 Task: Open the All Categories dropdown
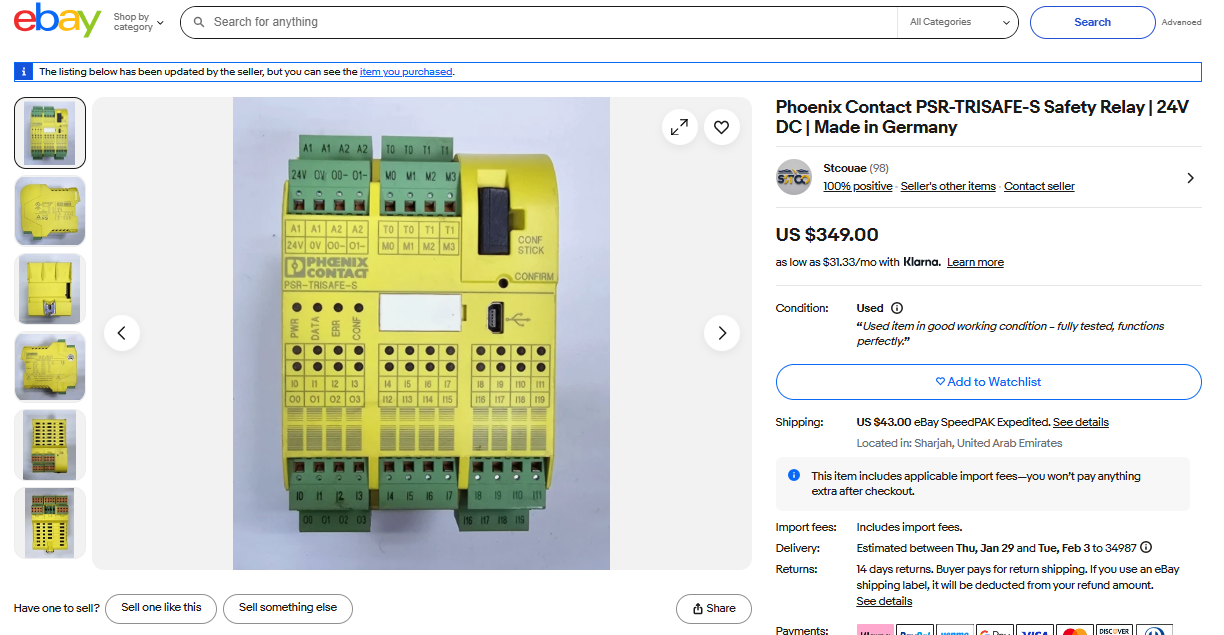[x=958, y=22]
